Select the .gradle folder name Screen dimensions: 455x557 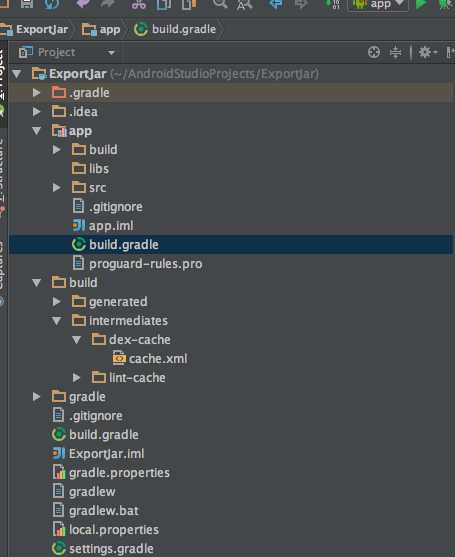(90, 93)
